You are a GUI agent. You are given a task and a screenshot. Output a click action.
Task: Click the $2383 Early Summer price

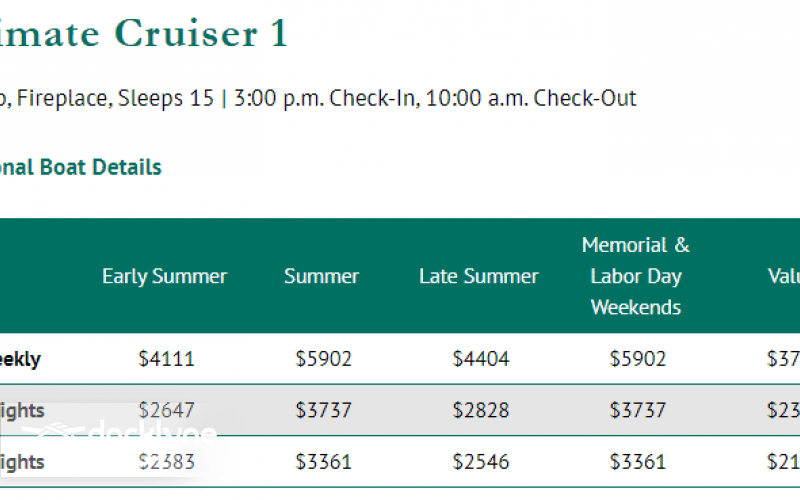tap(166, 462)
